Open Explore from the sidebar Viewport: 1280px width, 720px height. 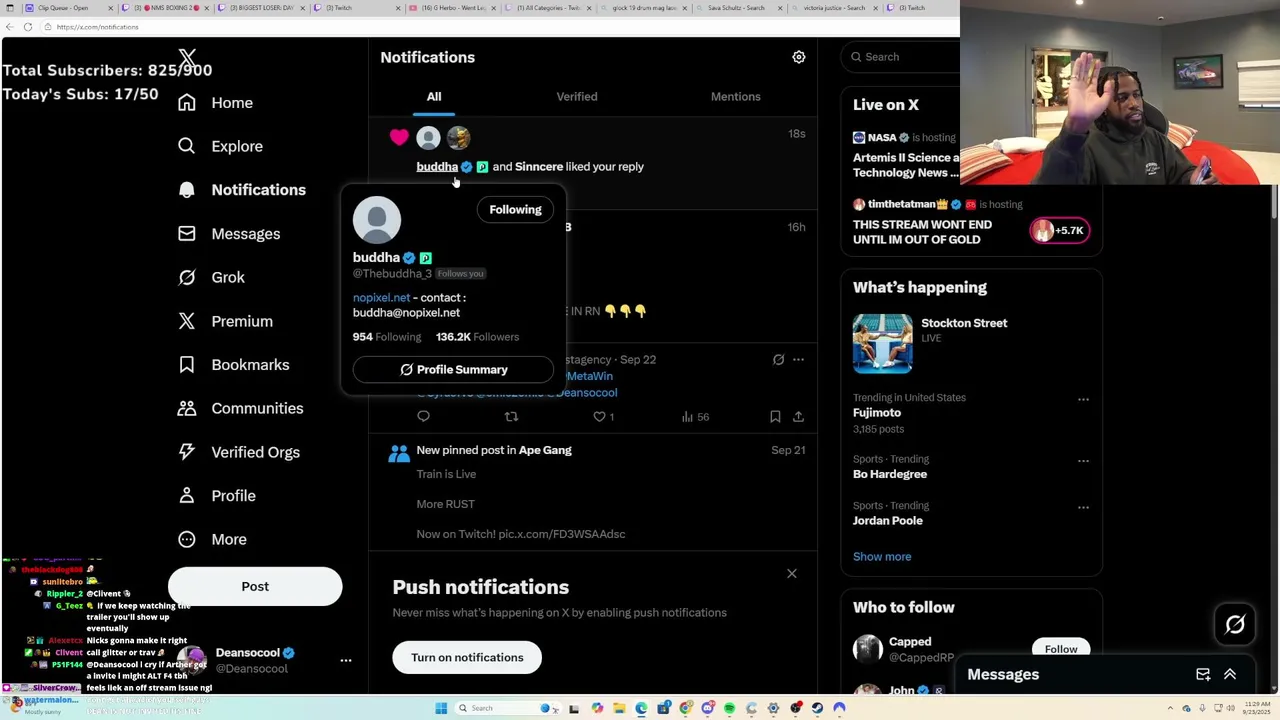point(221,146)
